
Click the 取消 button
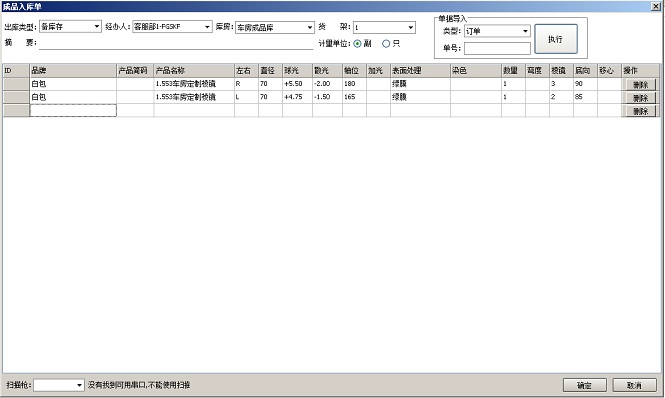(634, 385)
